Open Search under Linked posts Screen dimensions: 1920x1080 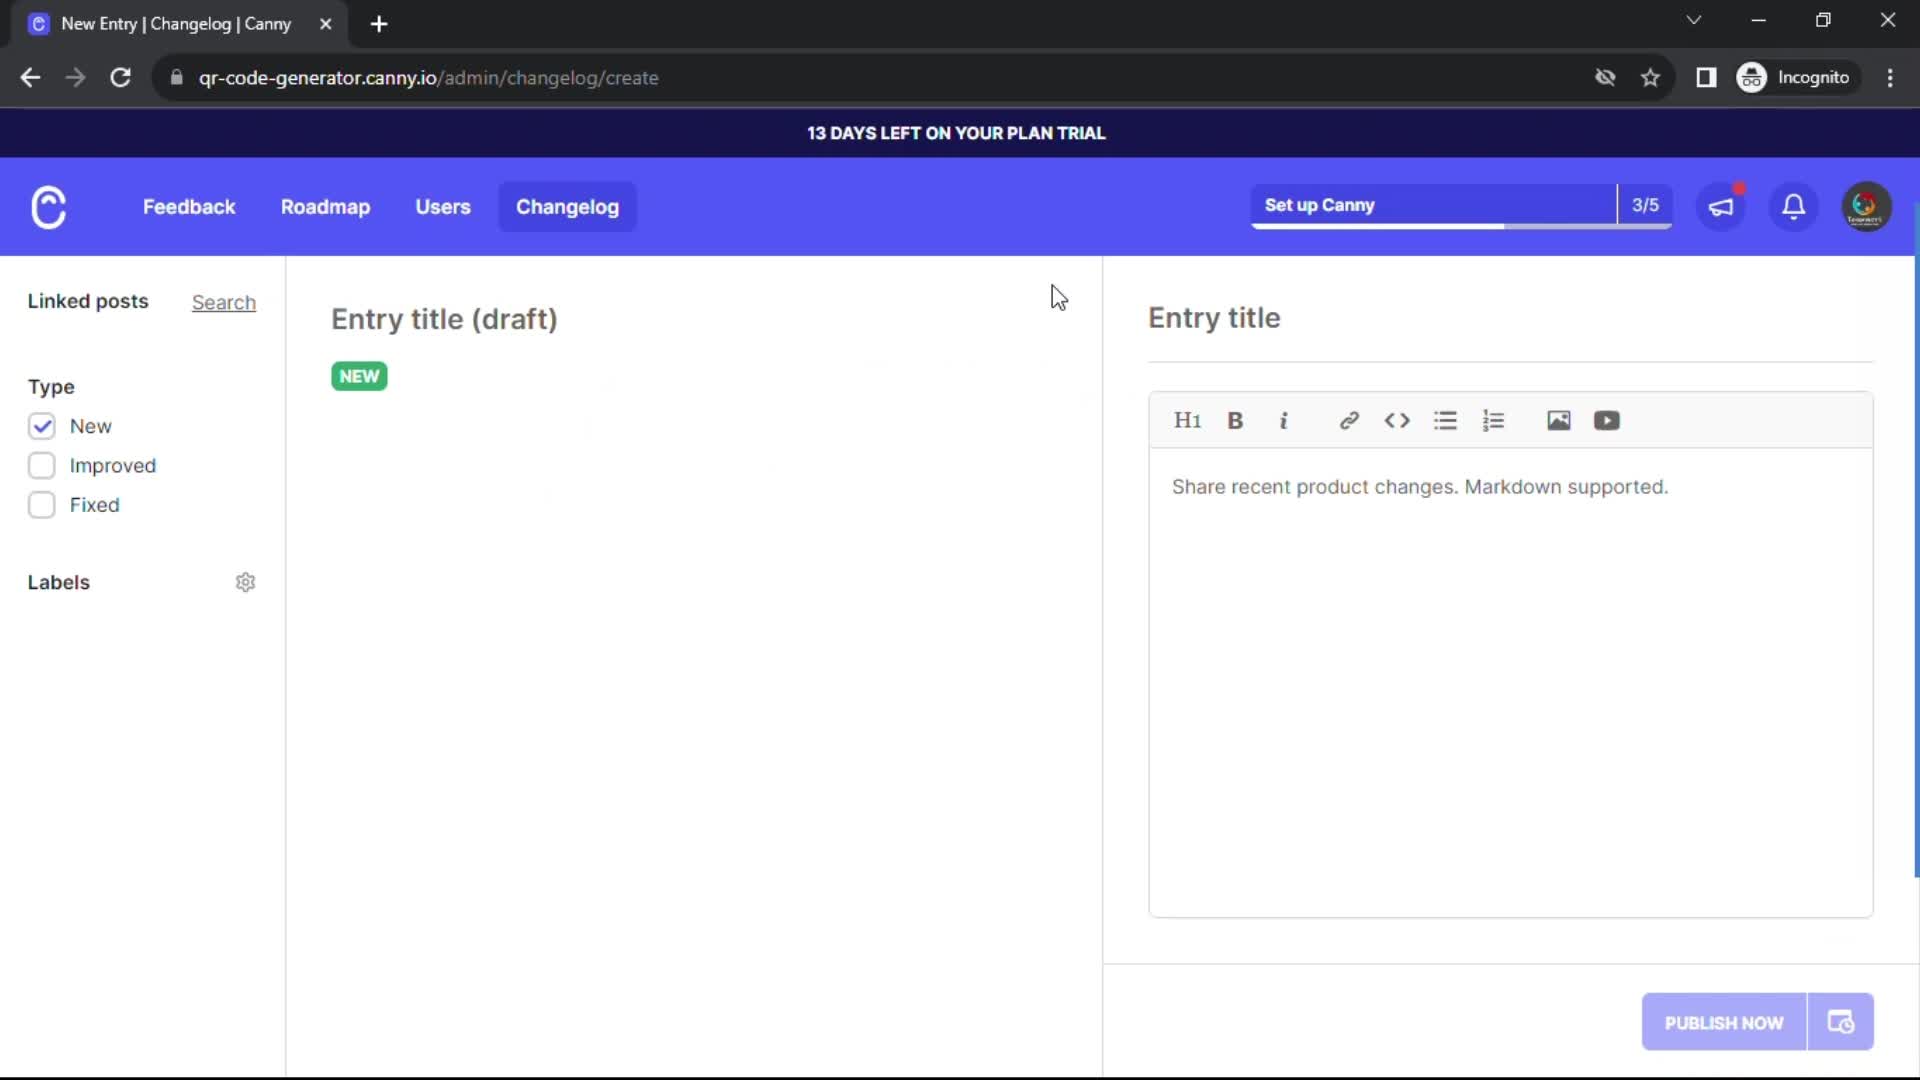tap(223, 302)
